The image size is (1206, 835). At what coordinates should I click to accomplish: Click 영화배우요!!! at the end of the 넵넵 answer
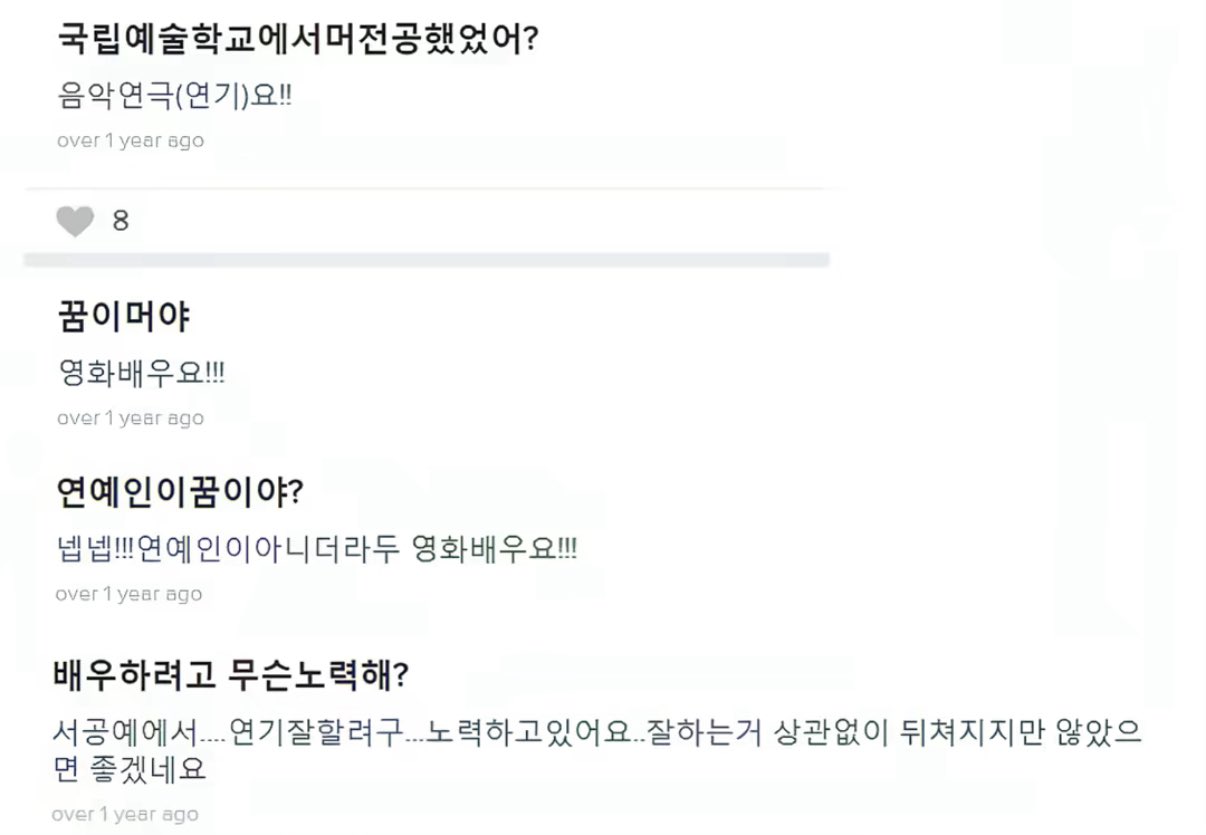tap(495, 550)
